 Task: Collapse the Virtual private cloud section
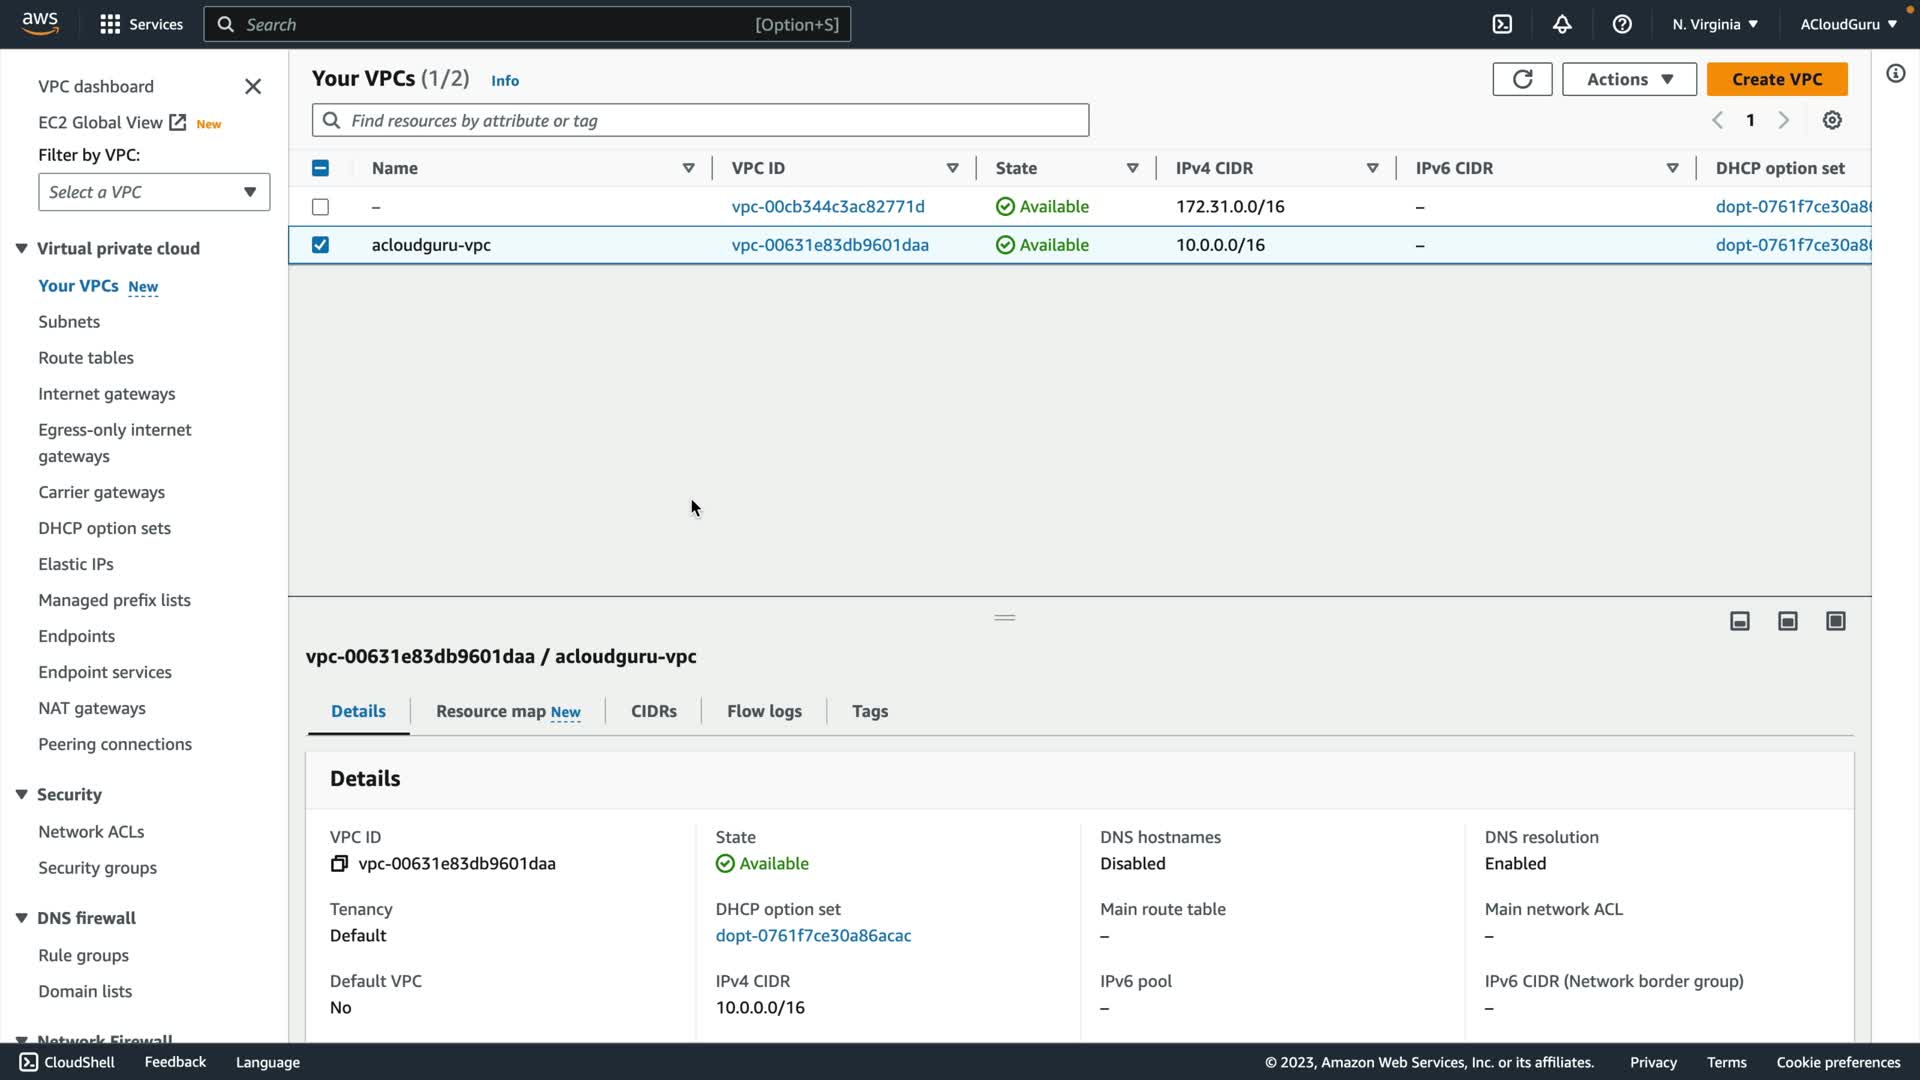click(x=21, y=248)
